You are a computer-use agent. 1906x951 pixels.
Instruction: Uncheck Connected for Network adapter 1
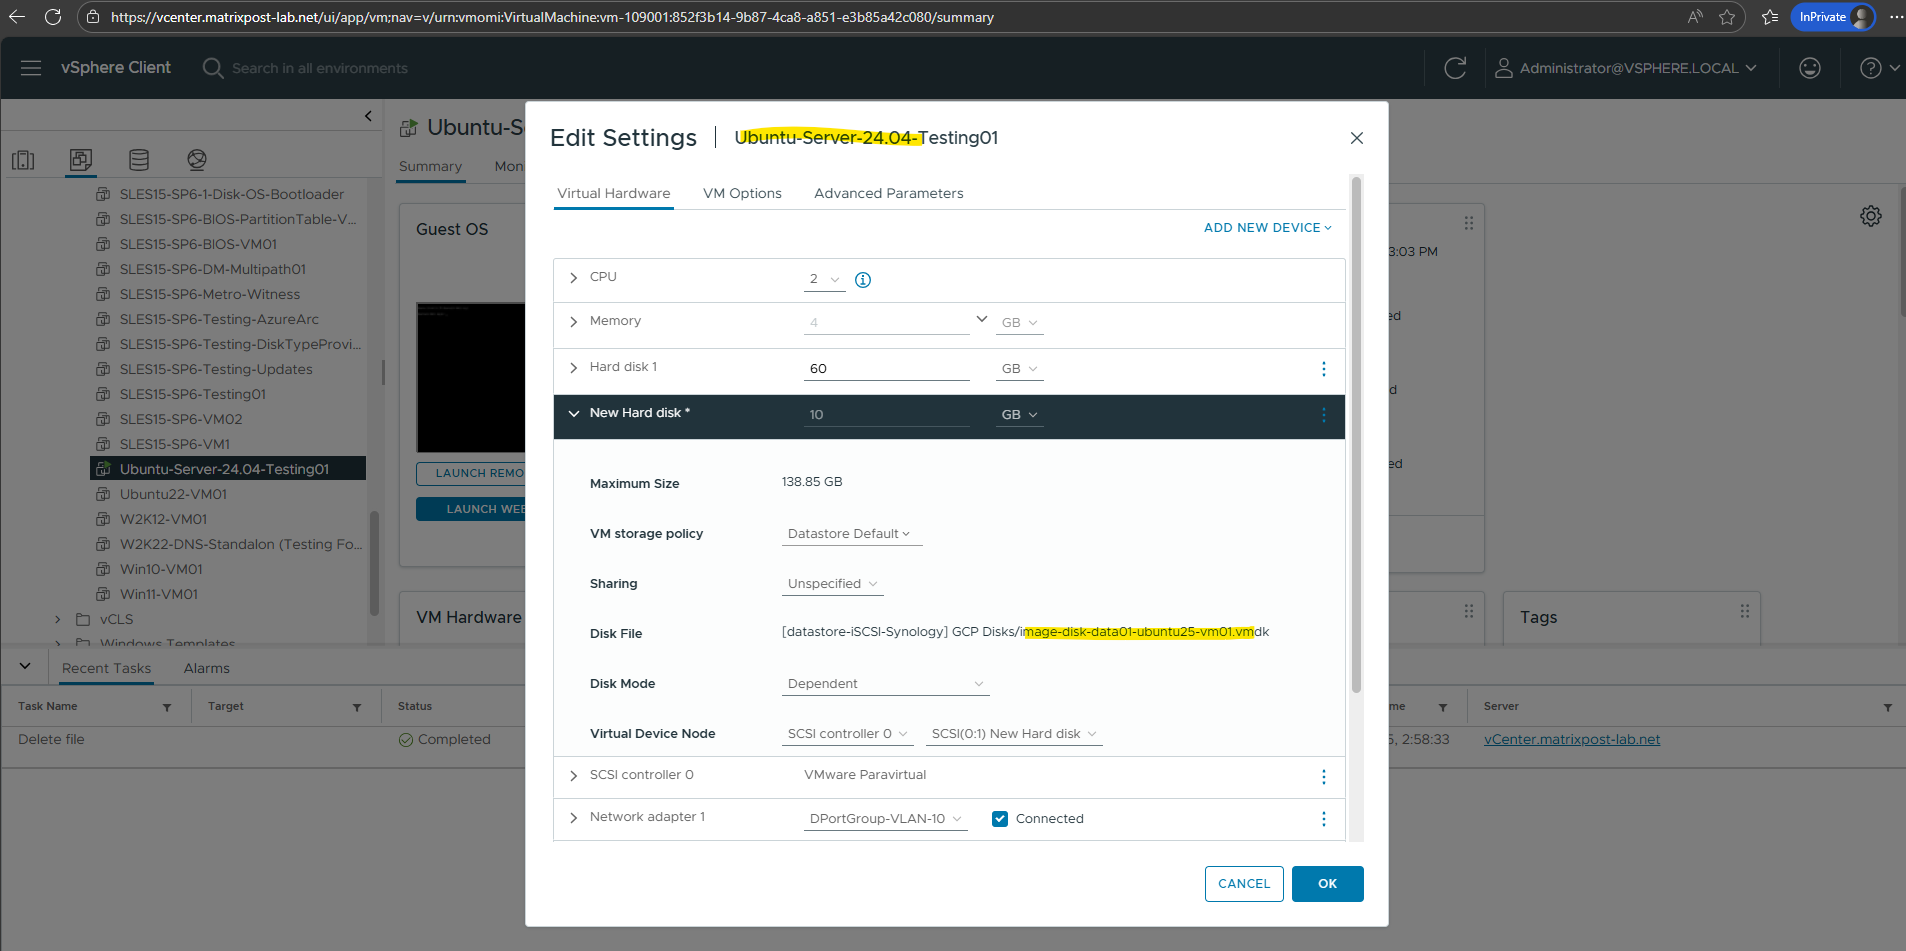click(1000, 819)
